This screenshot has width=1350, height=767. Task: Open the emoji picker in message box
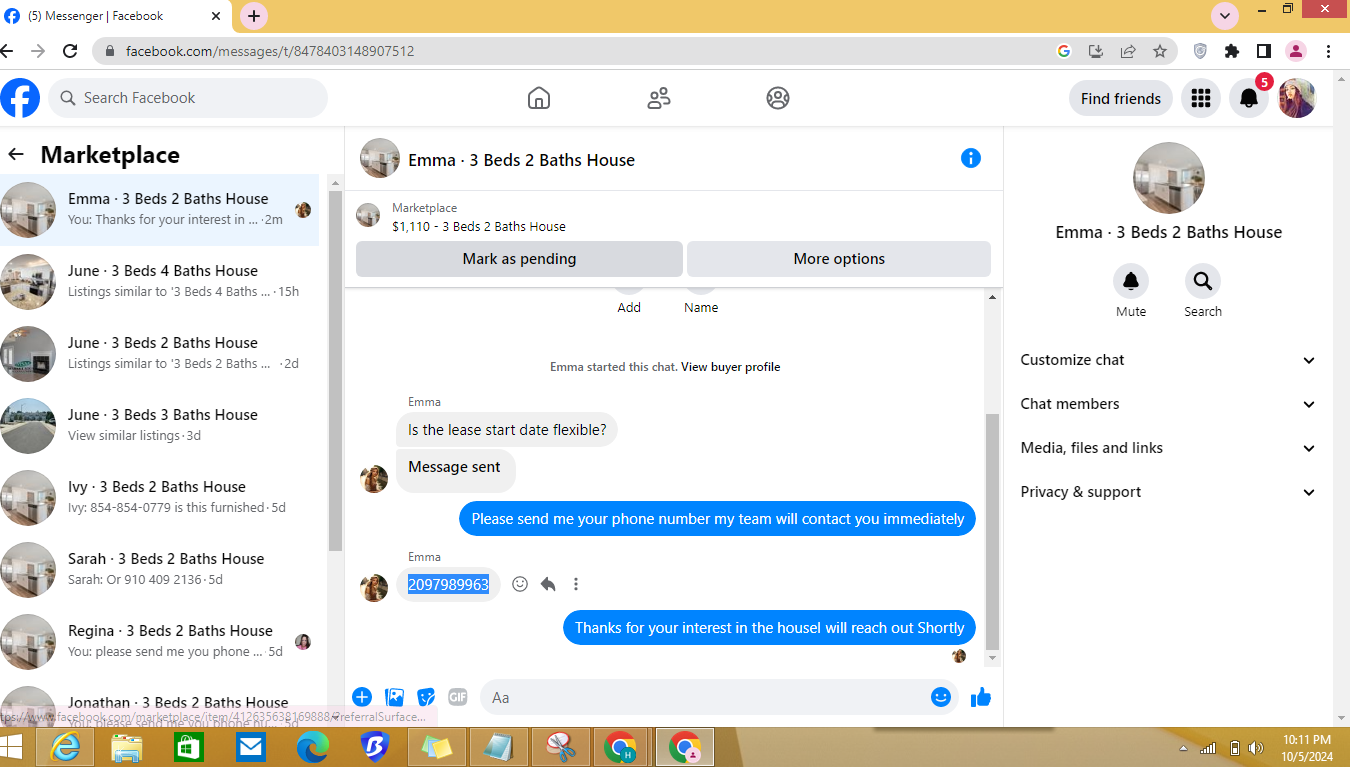pyautogui.click(x=941, y=697)
